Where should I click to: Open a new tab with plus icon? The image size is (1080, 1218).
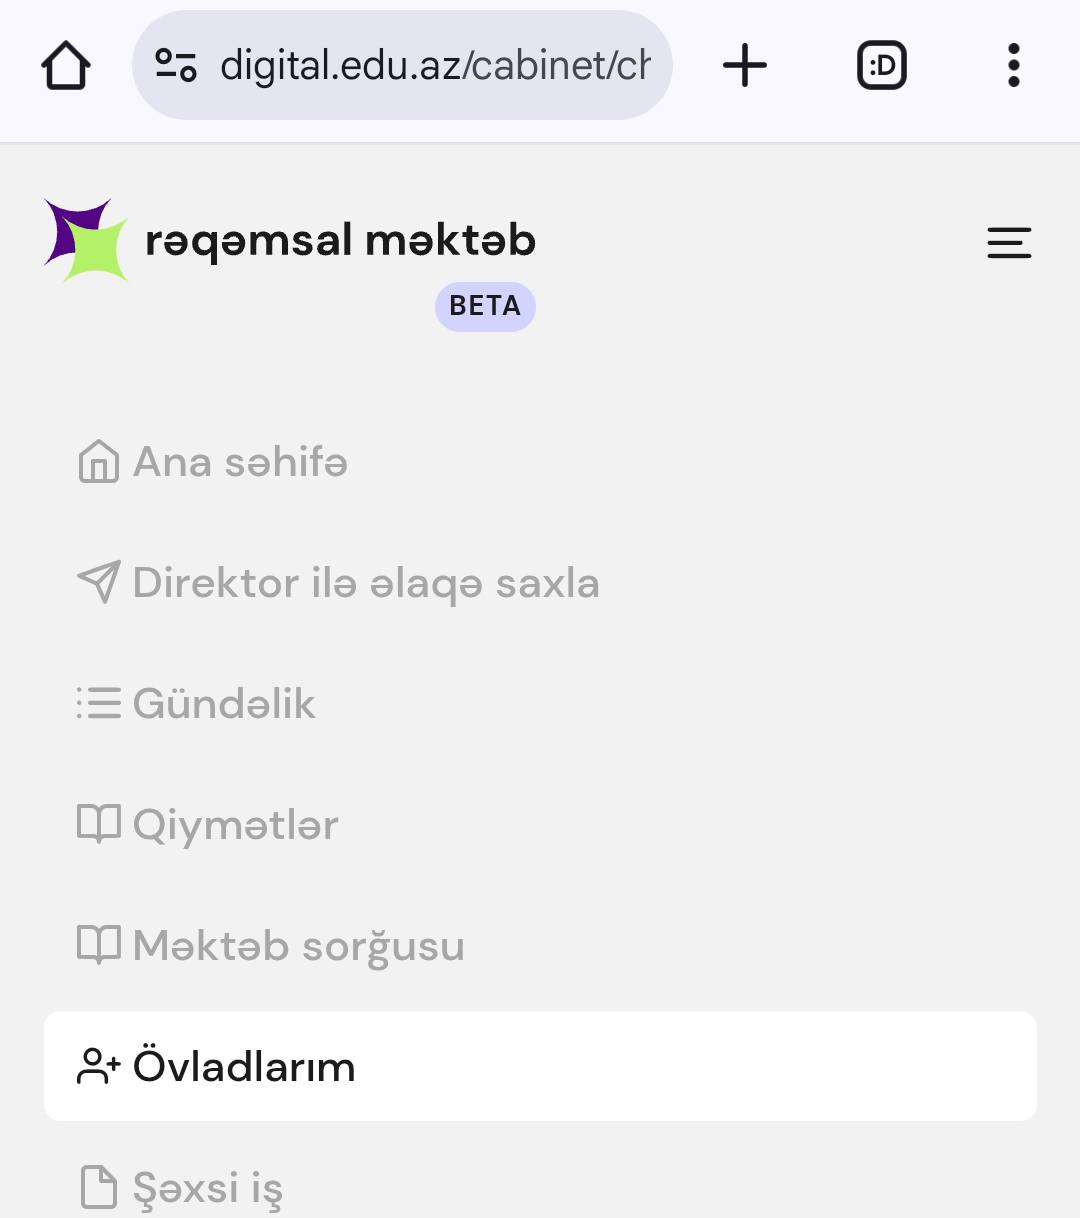(745, 66)
